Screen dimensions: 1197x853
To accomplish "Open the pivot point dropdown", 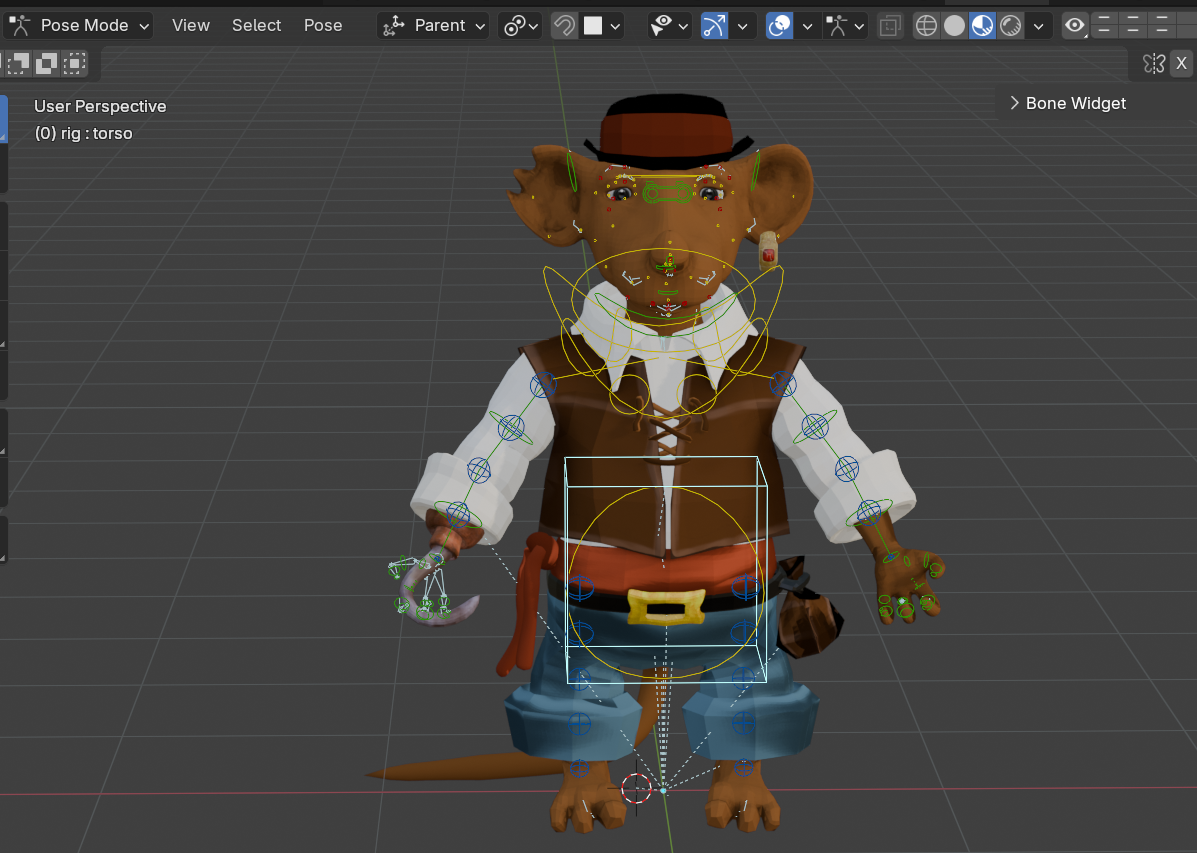I will tap(520, 26).
